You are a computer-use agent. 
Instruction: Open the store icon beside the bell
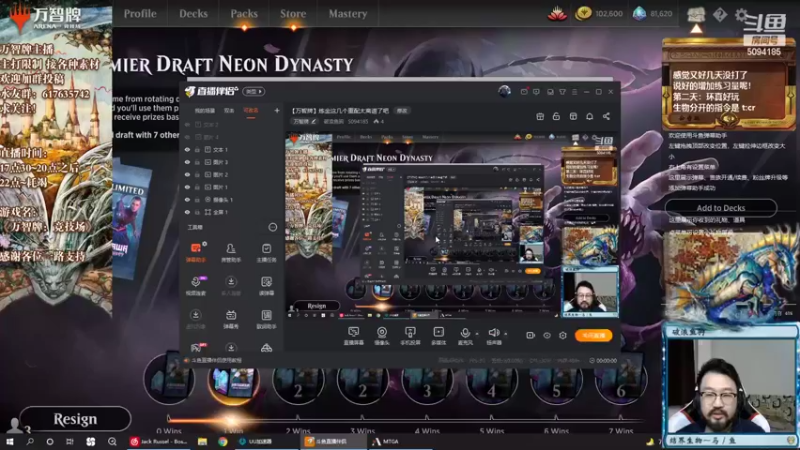tap(573, 116)
